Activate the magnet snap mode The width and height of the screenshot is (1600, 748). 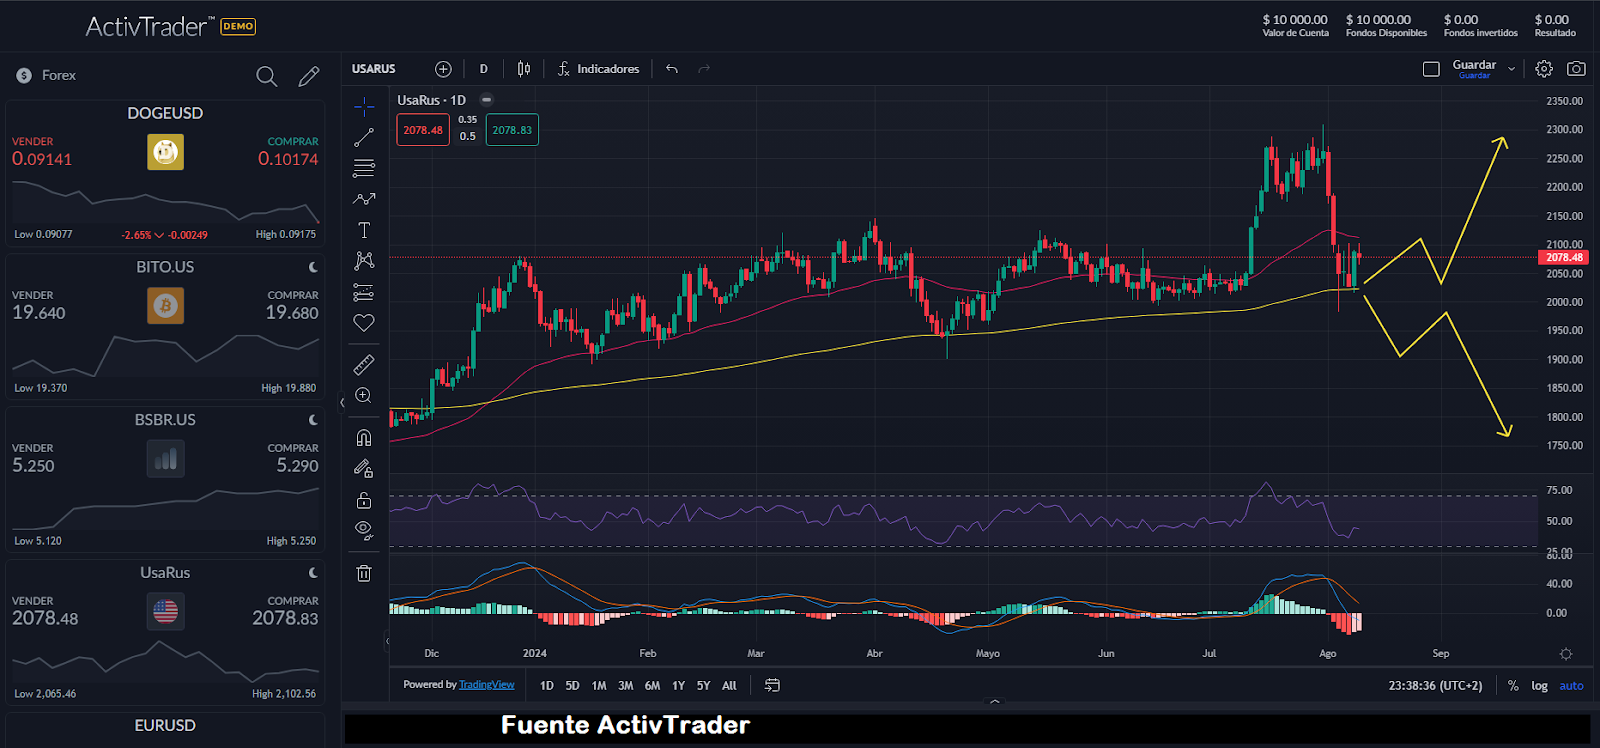tap(364, 438)
